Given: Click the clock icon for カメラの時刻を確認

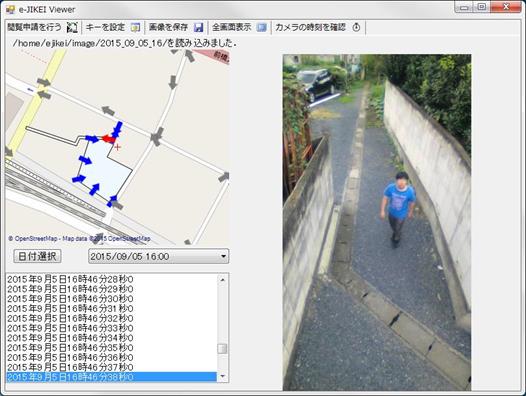Looking at the screenshot, I should (x=356, y=27).
